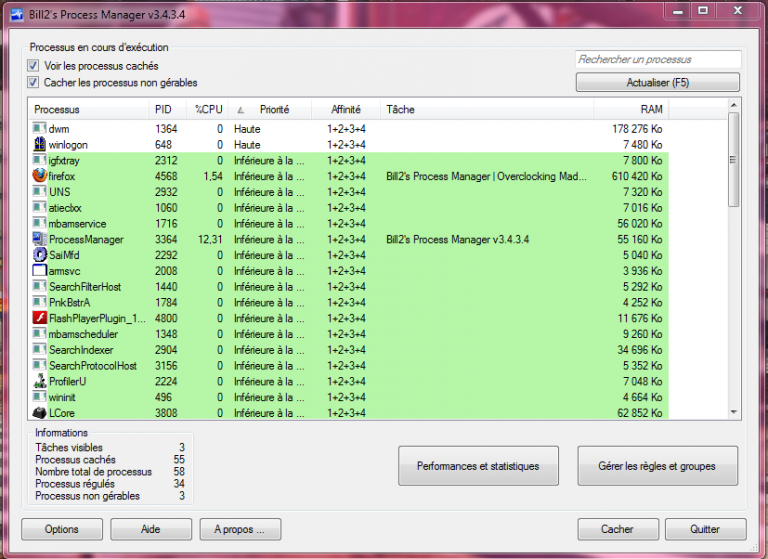This screenshot has width=768, height=559.
Task: Focus the 'Rechercher un processus' search field
Action: click(x=658, y=59)
